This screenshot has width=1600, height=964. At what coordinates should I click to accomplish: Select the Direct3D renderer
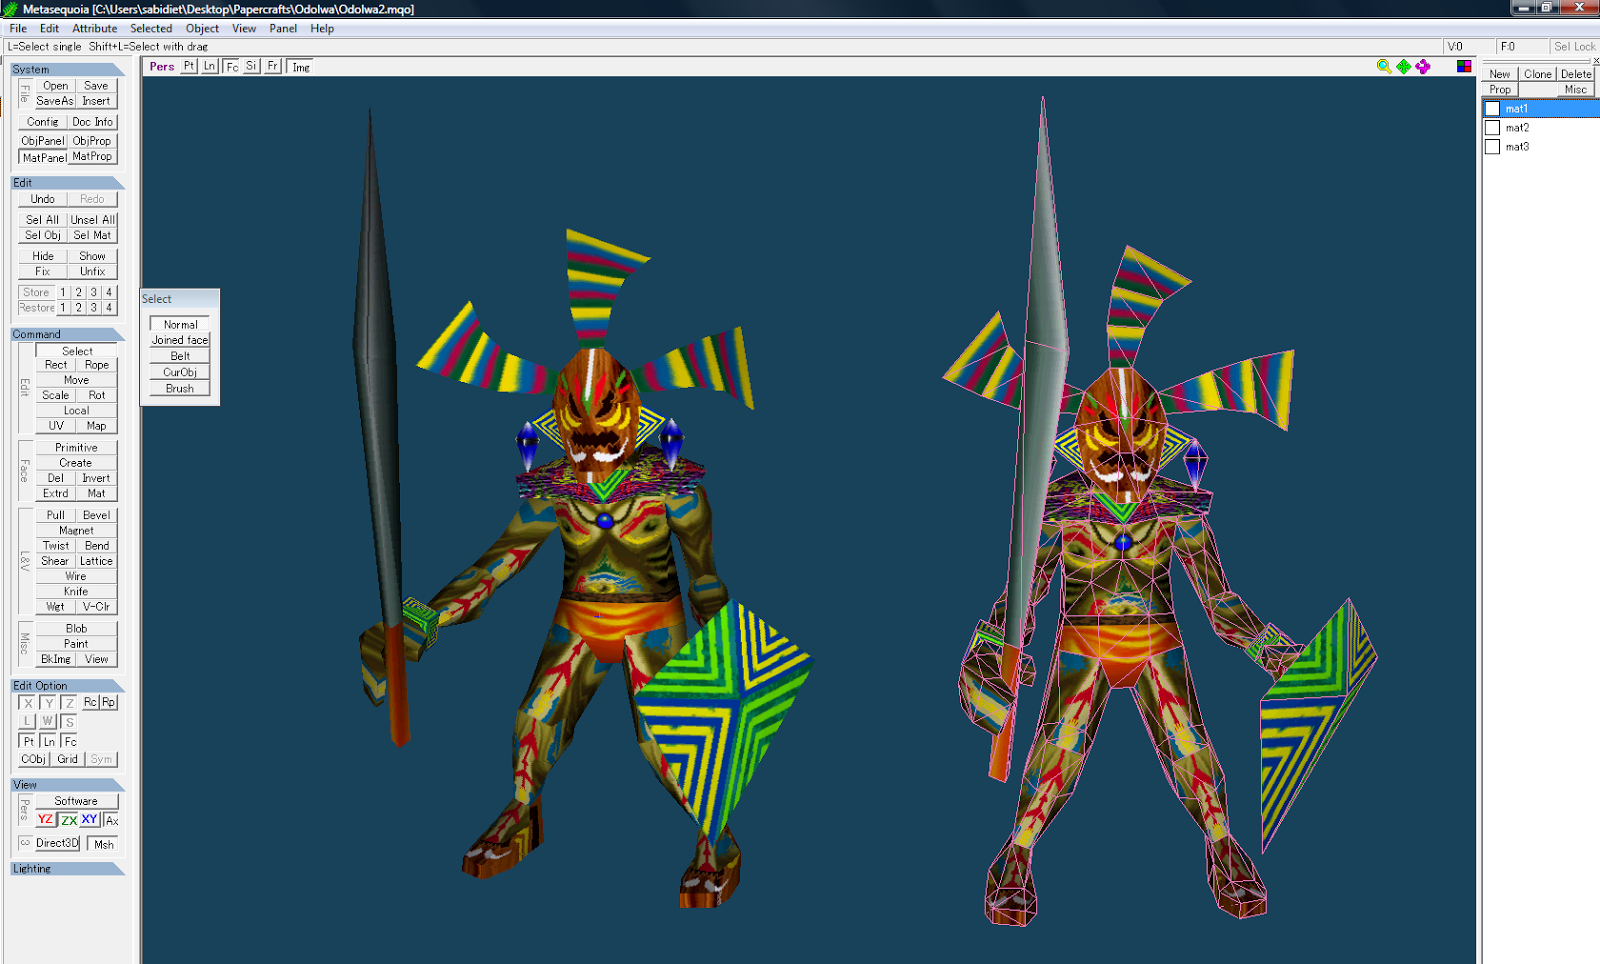(57, 843)
